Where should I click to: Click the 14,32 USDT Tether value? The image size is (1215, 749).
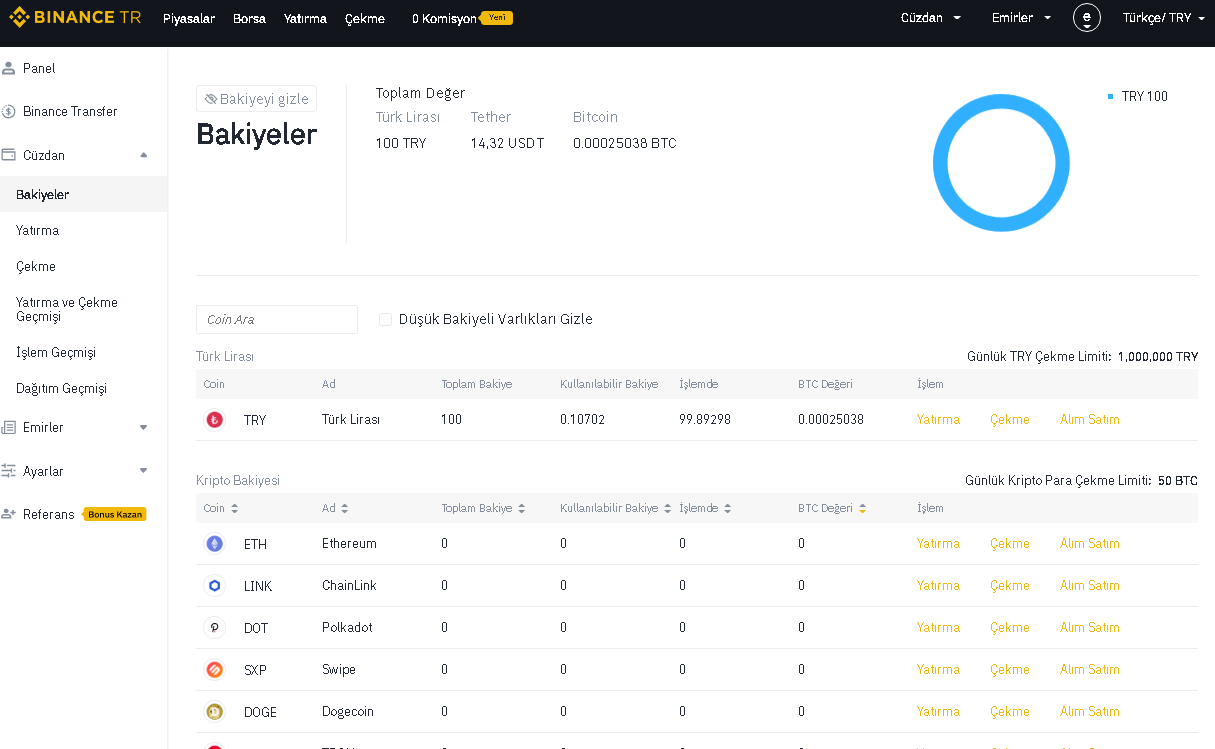[x=508, y=143]
